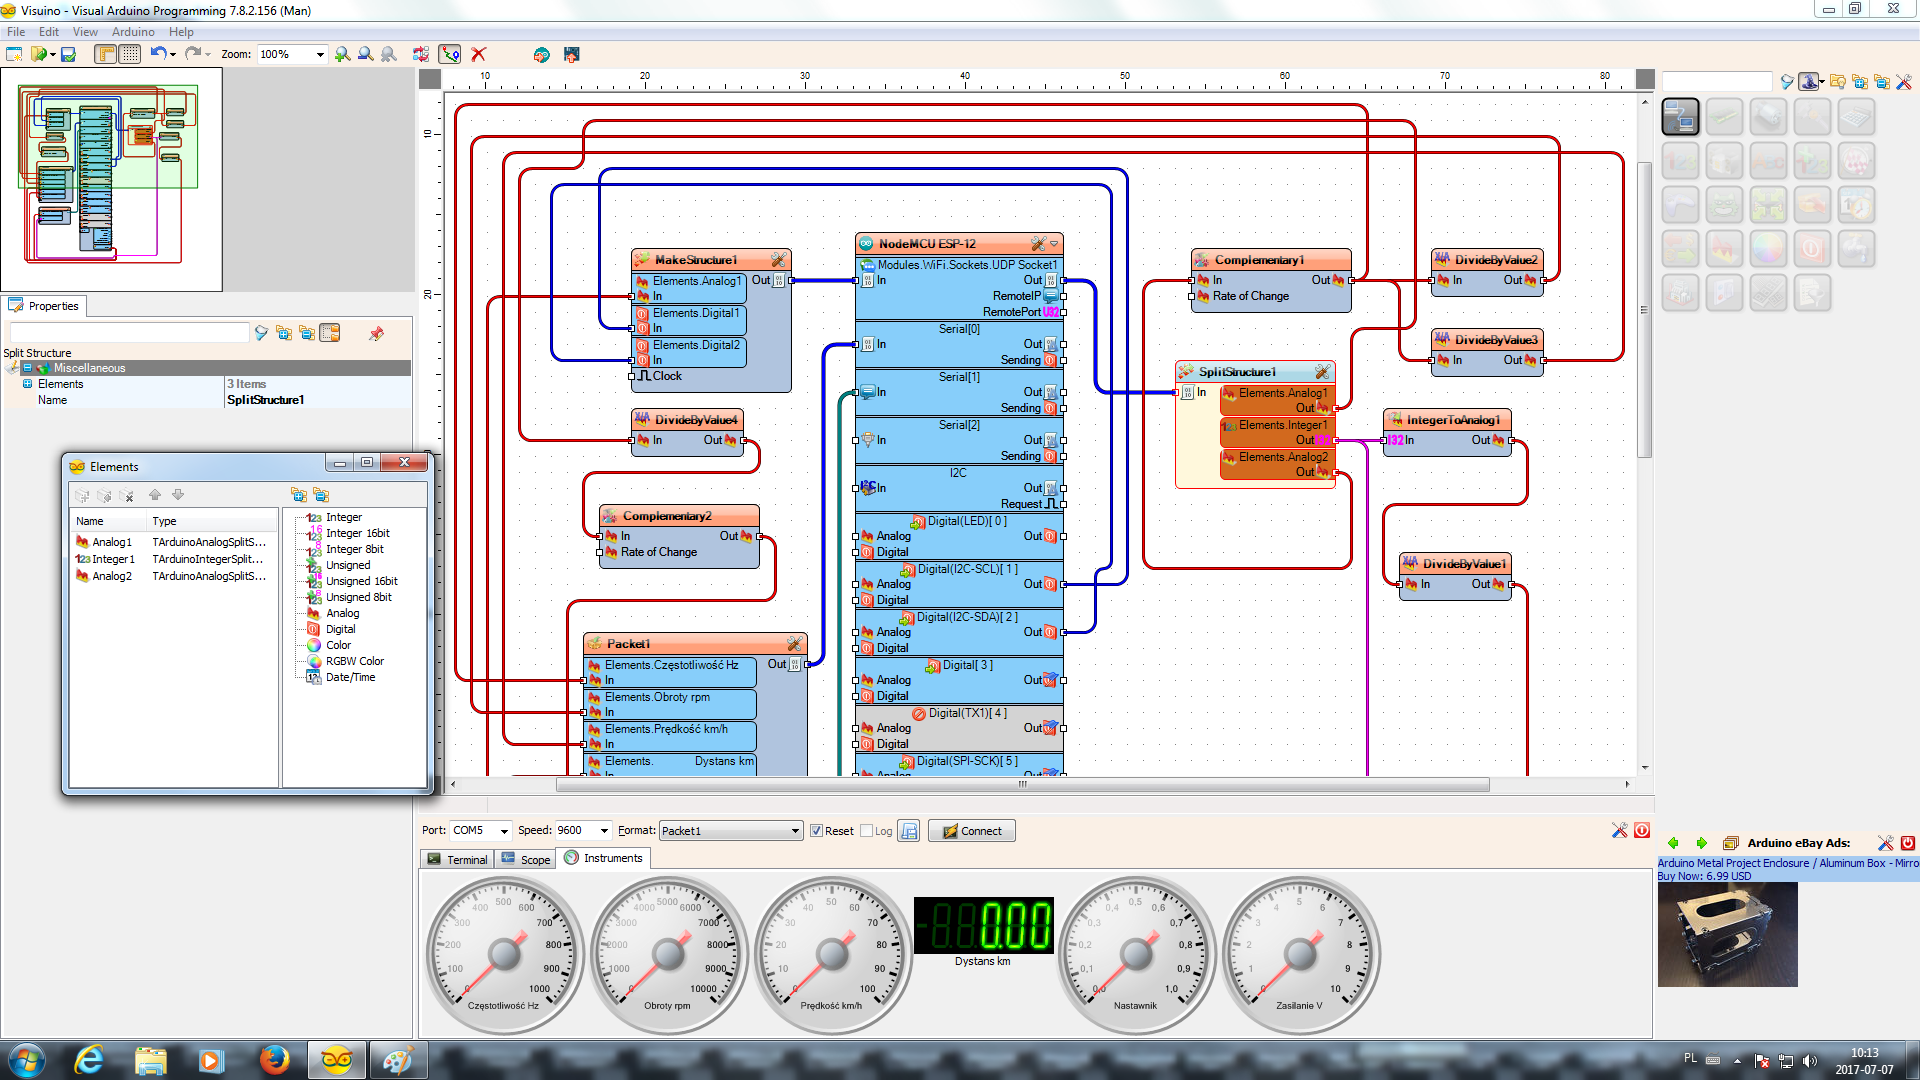Screen dimensions: 1920x1080
Task: Click the SplitStructure1 name value field
Action: point(318,400)
